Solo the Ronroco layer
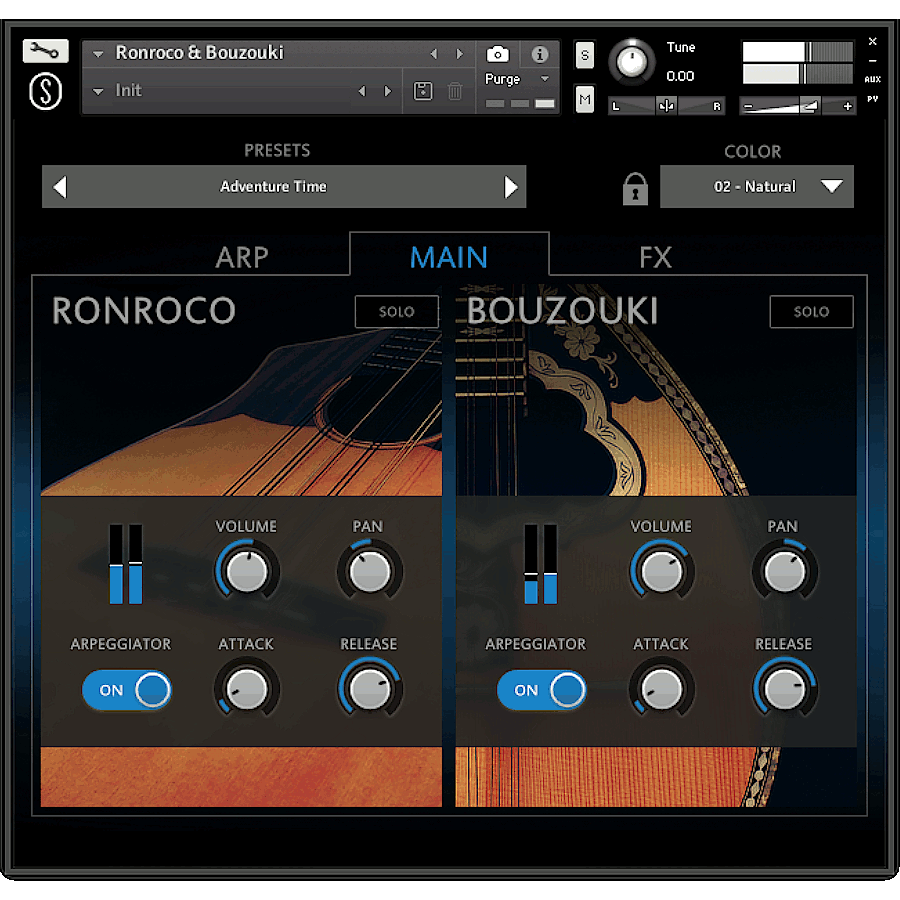This screenshot has height=900, width=900. (x=397, y=312)
